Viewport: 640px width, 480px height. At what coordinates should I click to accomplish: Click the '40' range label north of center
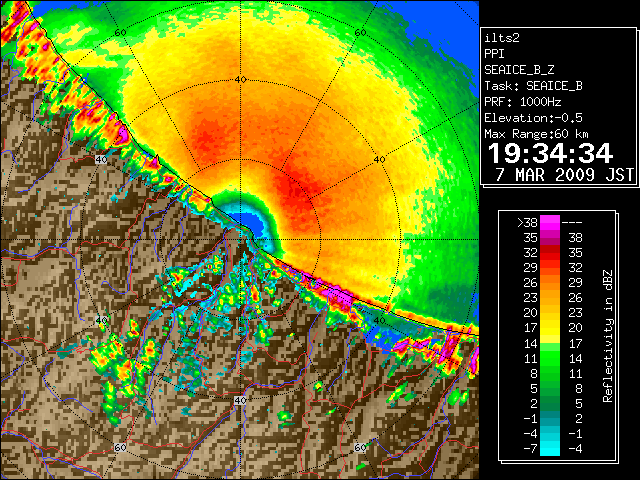240,80
